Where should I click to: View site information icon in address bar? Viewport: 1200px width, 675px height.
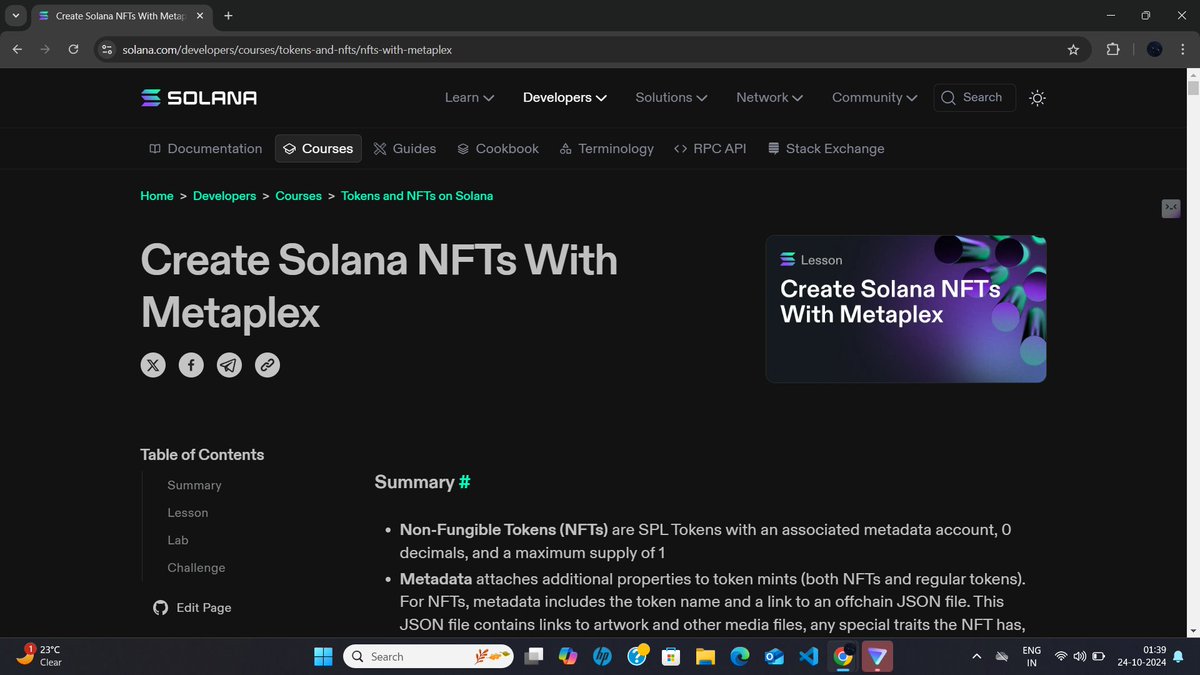pyautogui.click(x=108, y=49)
